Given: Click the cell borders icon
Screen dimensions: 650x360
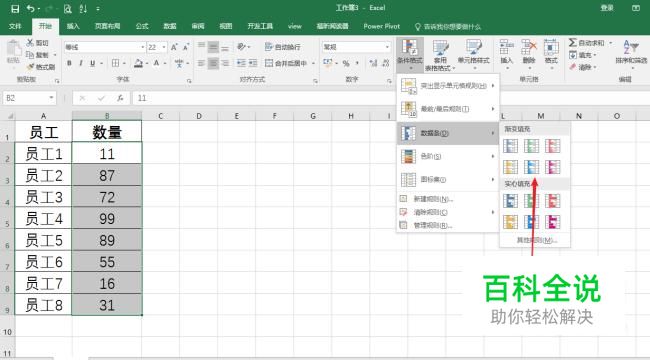Looking at the screenshot, I should (x=116, y=63).
